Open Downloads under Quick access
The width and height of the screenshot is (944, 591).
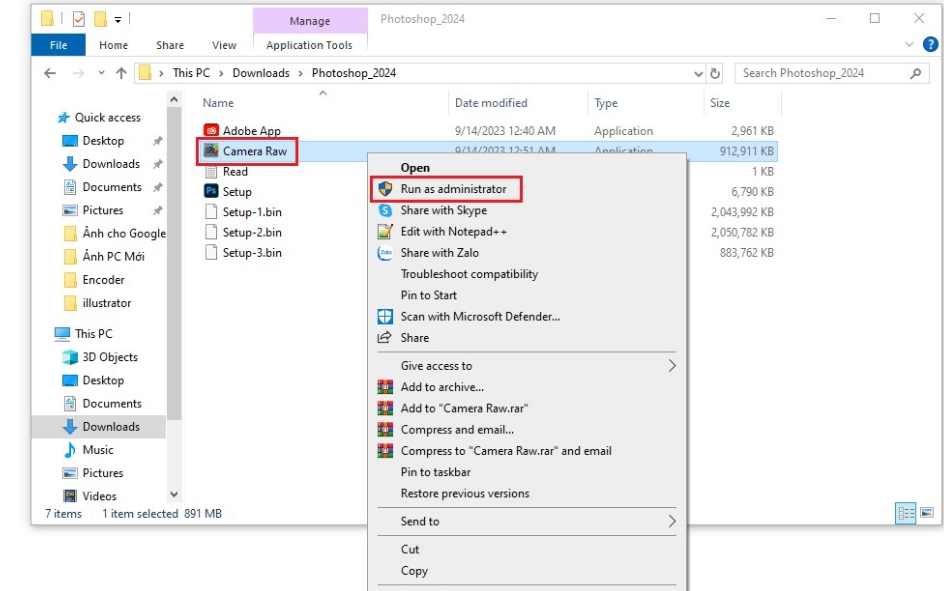(x=110, y=164)
